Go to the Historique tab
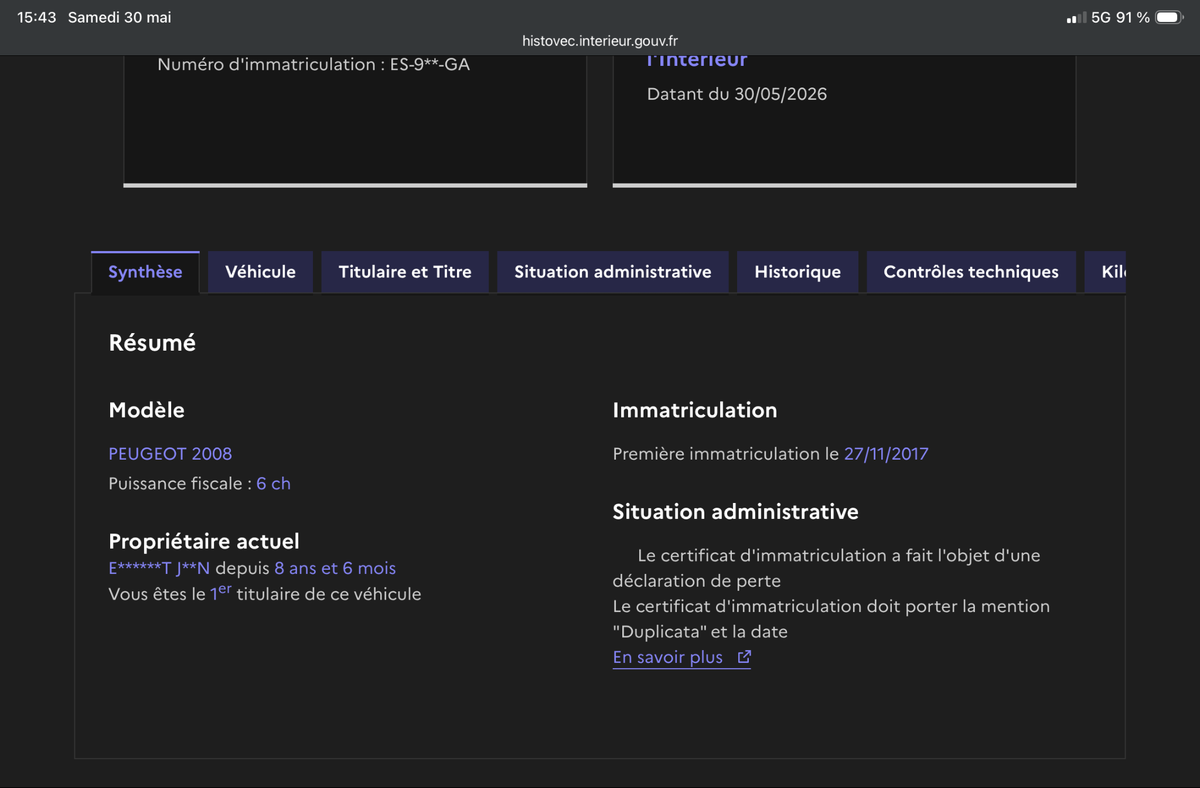This screenshot has height=788, width=1200. 797,272
